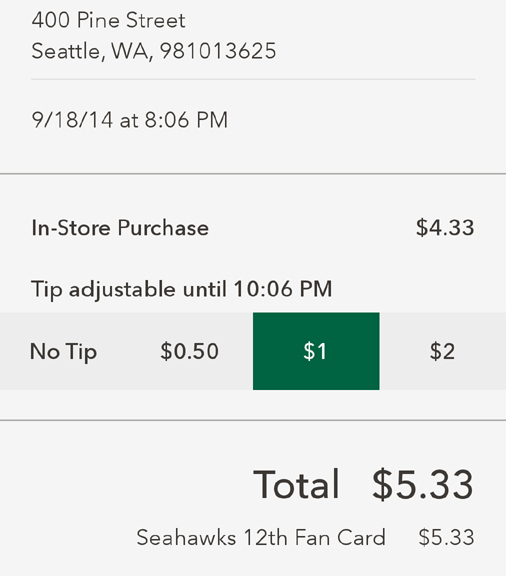Click the divider line below the address

click(x=253, y=79)
